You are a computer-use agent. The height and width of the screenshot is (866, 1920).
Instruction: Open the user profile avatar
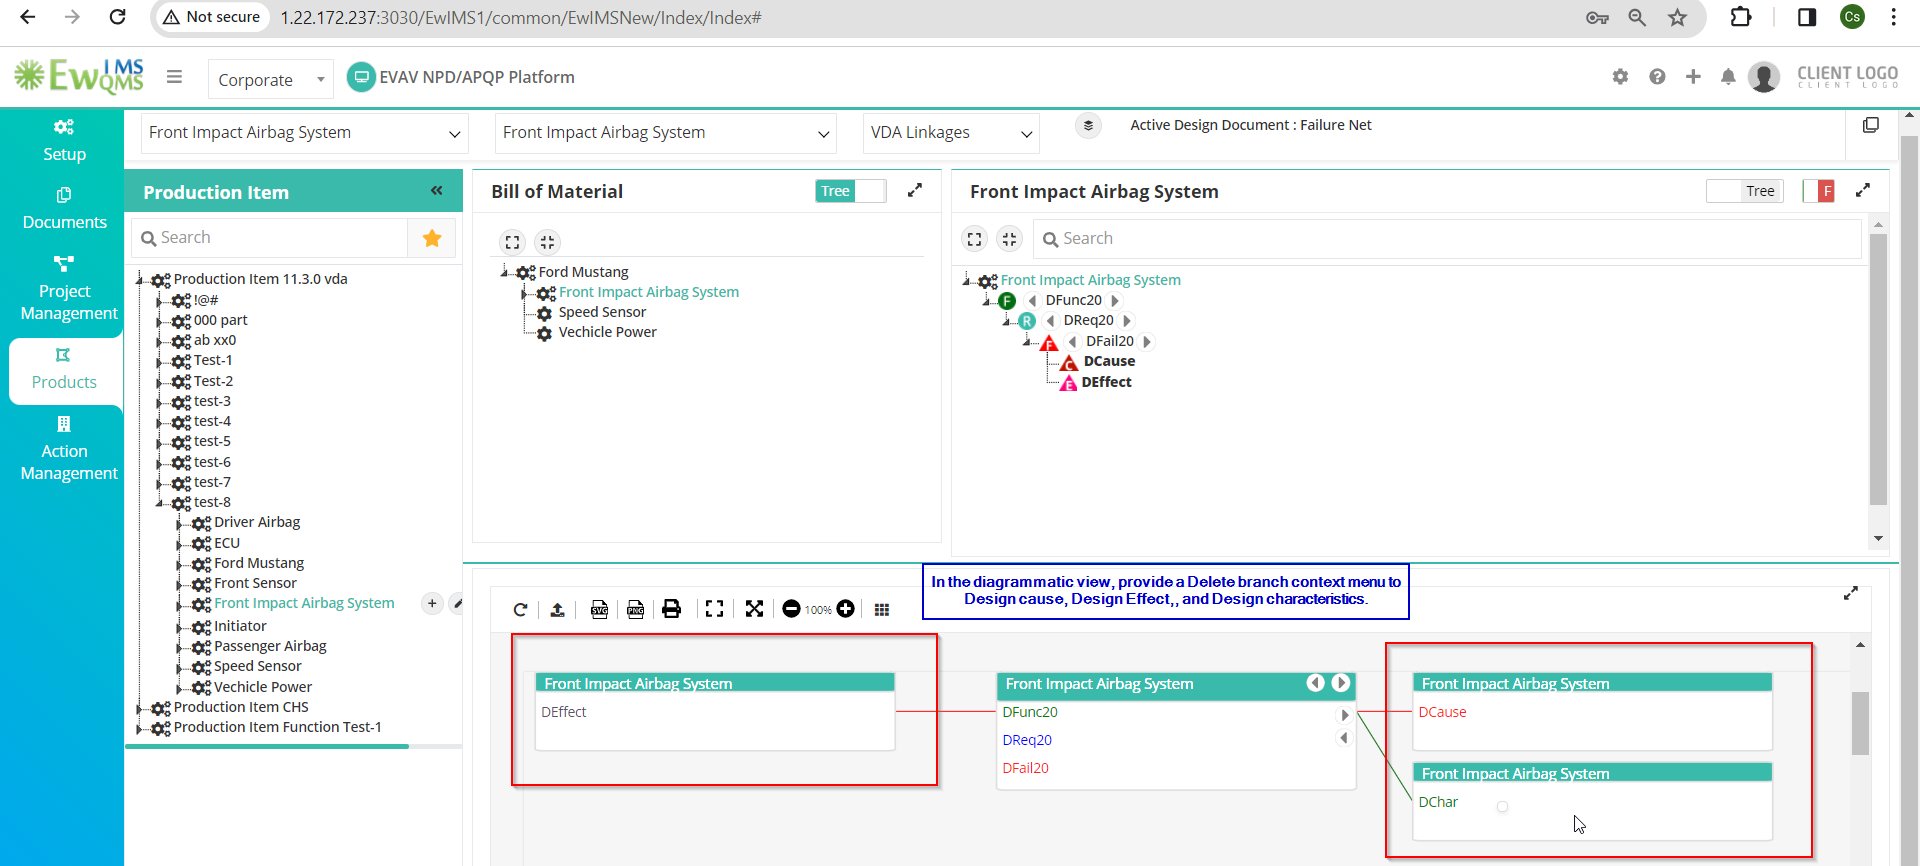(1764, 77)
